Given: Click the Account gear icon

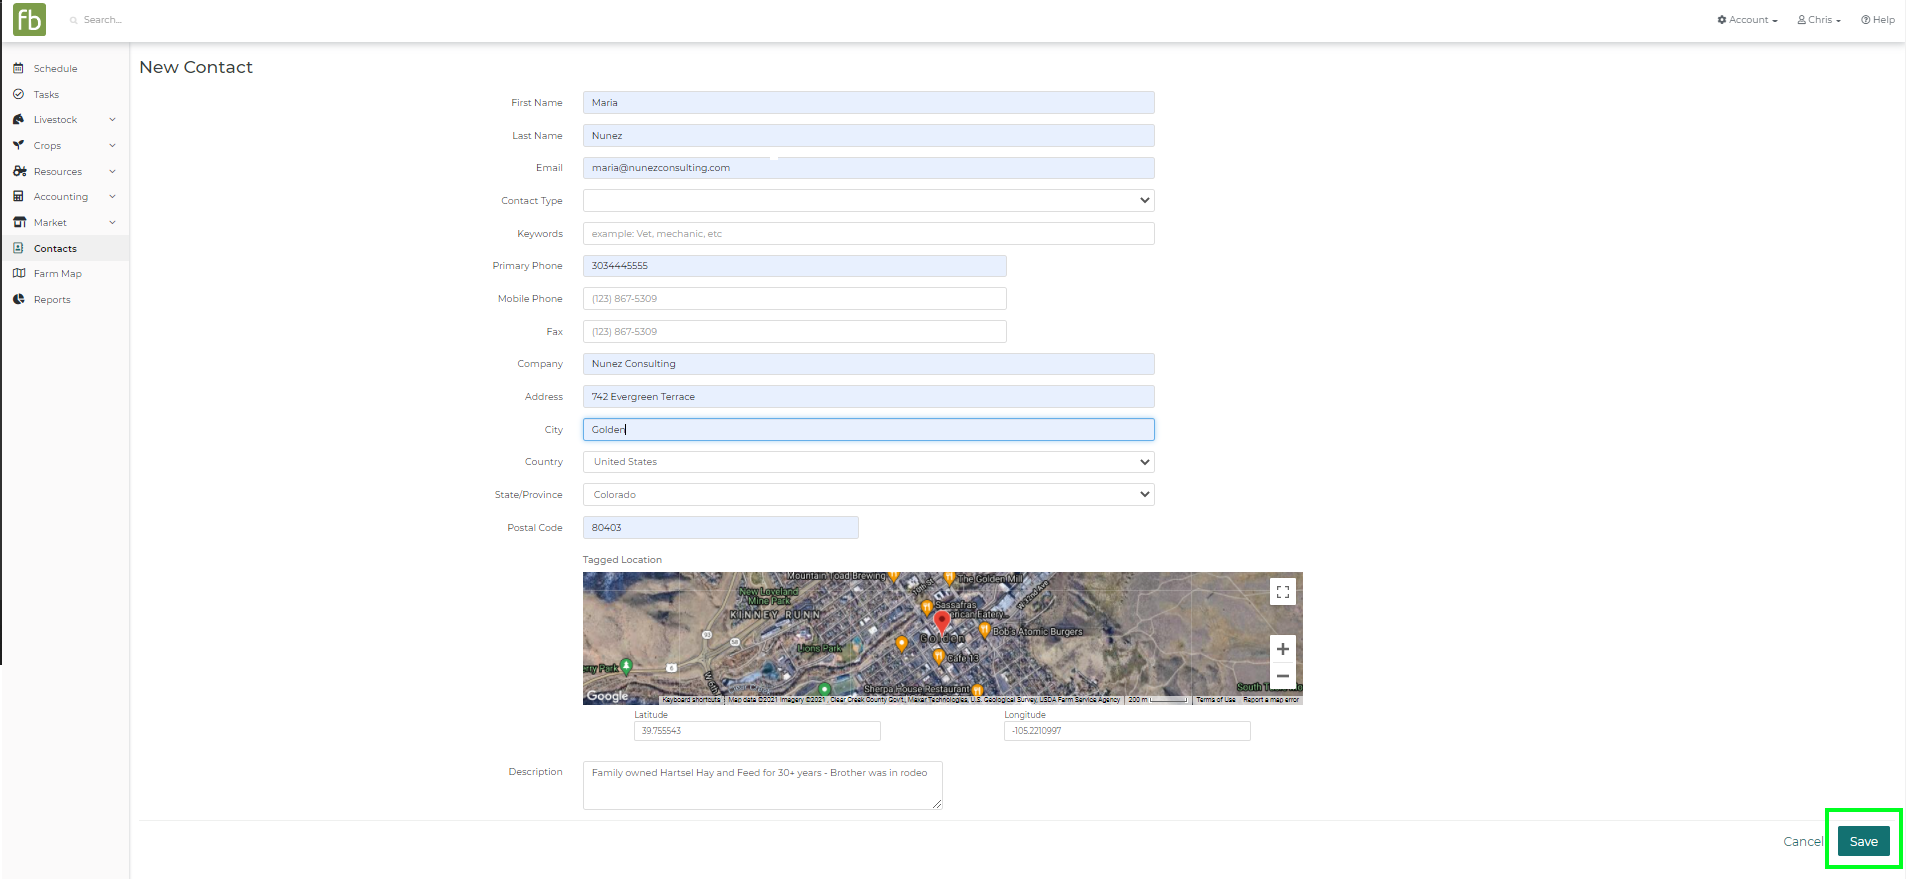Looking at the screenshot, I should click(x=1722, y=20).
